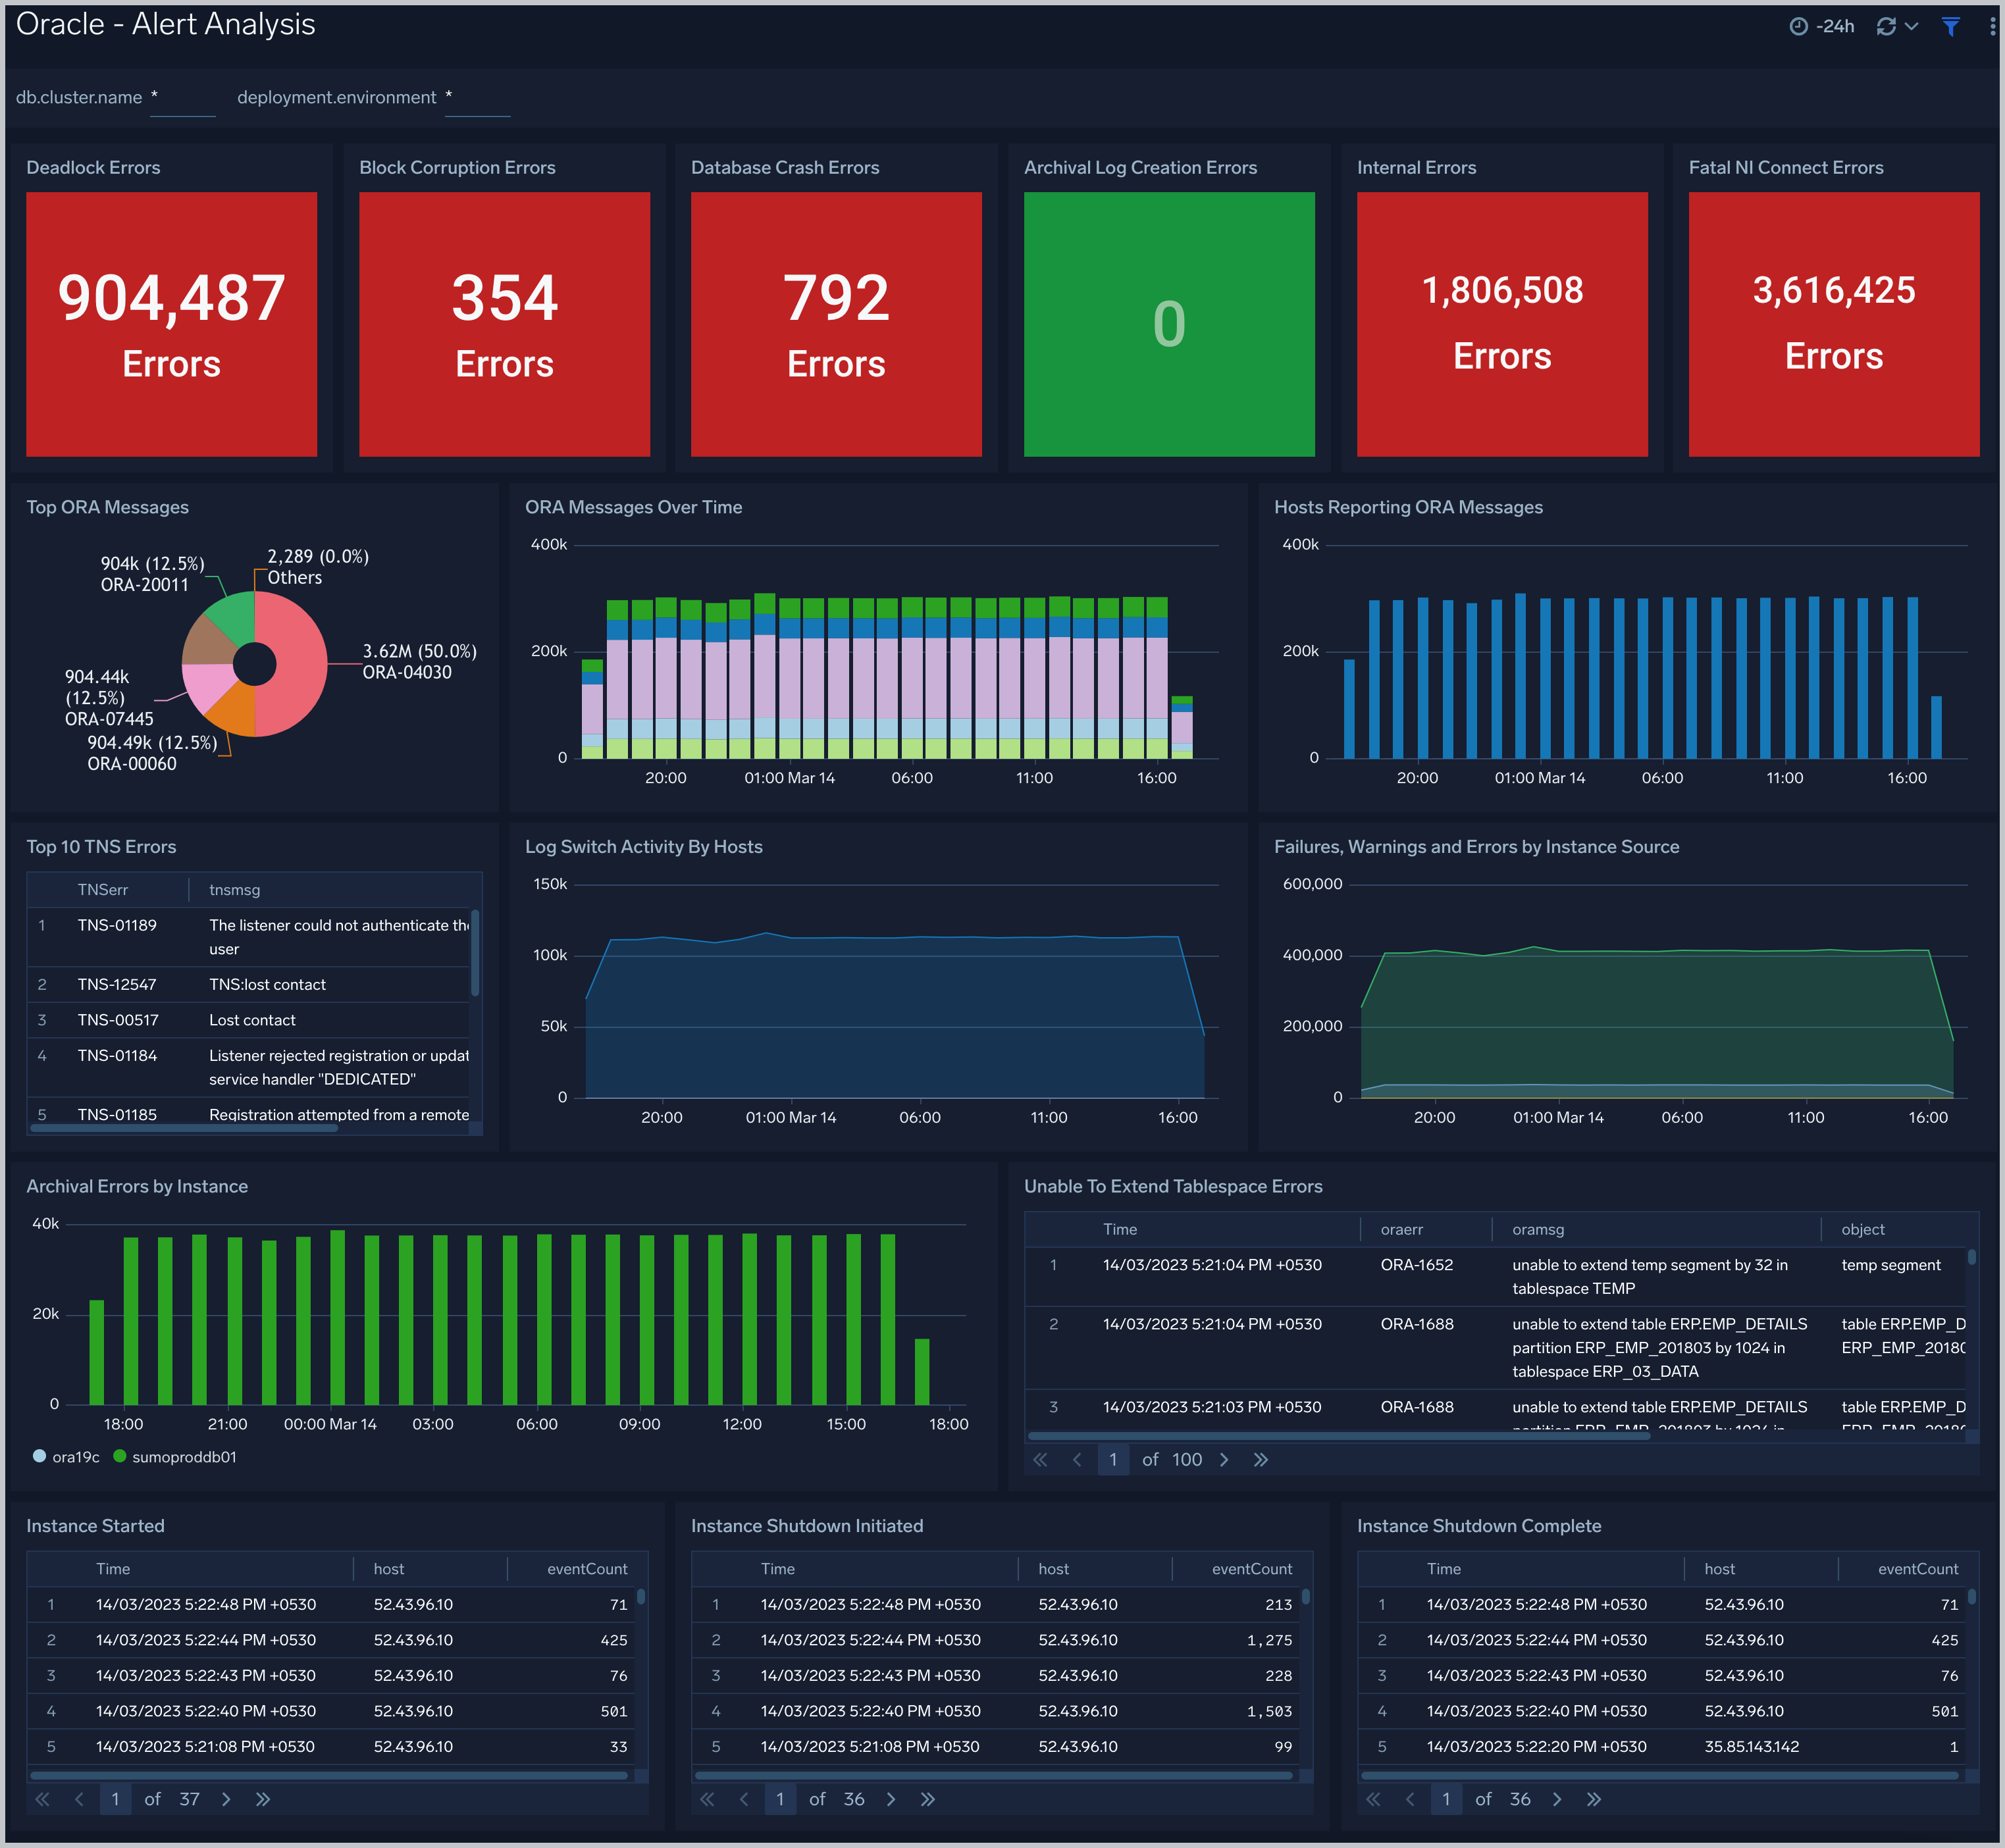The height and width of the screenshot is (1848, 2005).
Task: Open the Deadlock Errors 904,487 panel
Action: [171, 324]
